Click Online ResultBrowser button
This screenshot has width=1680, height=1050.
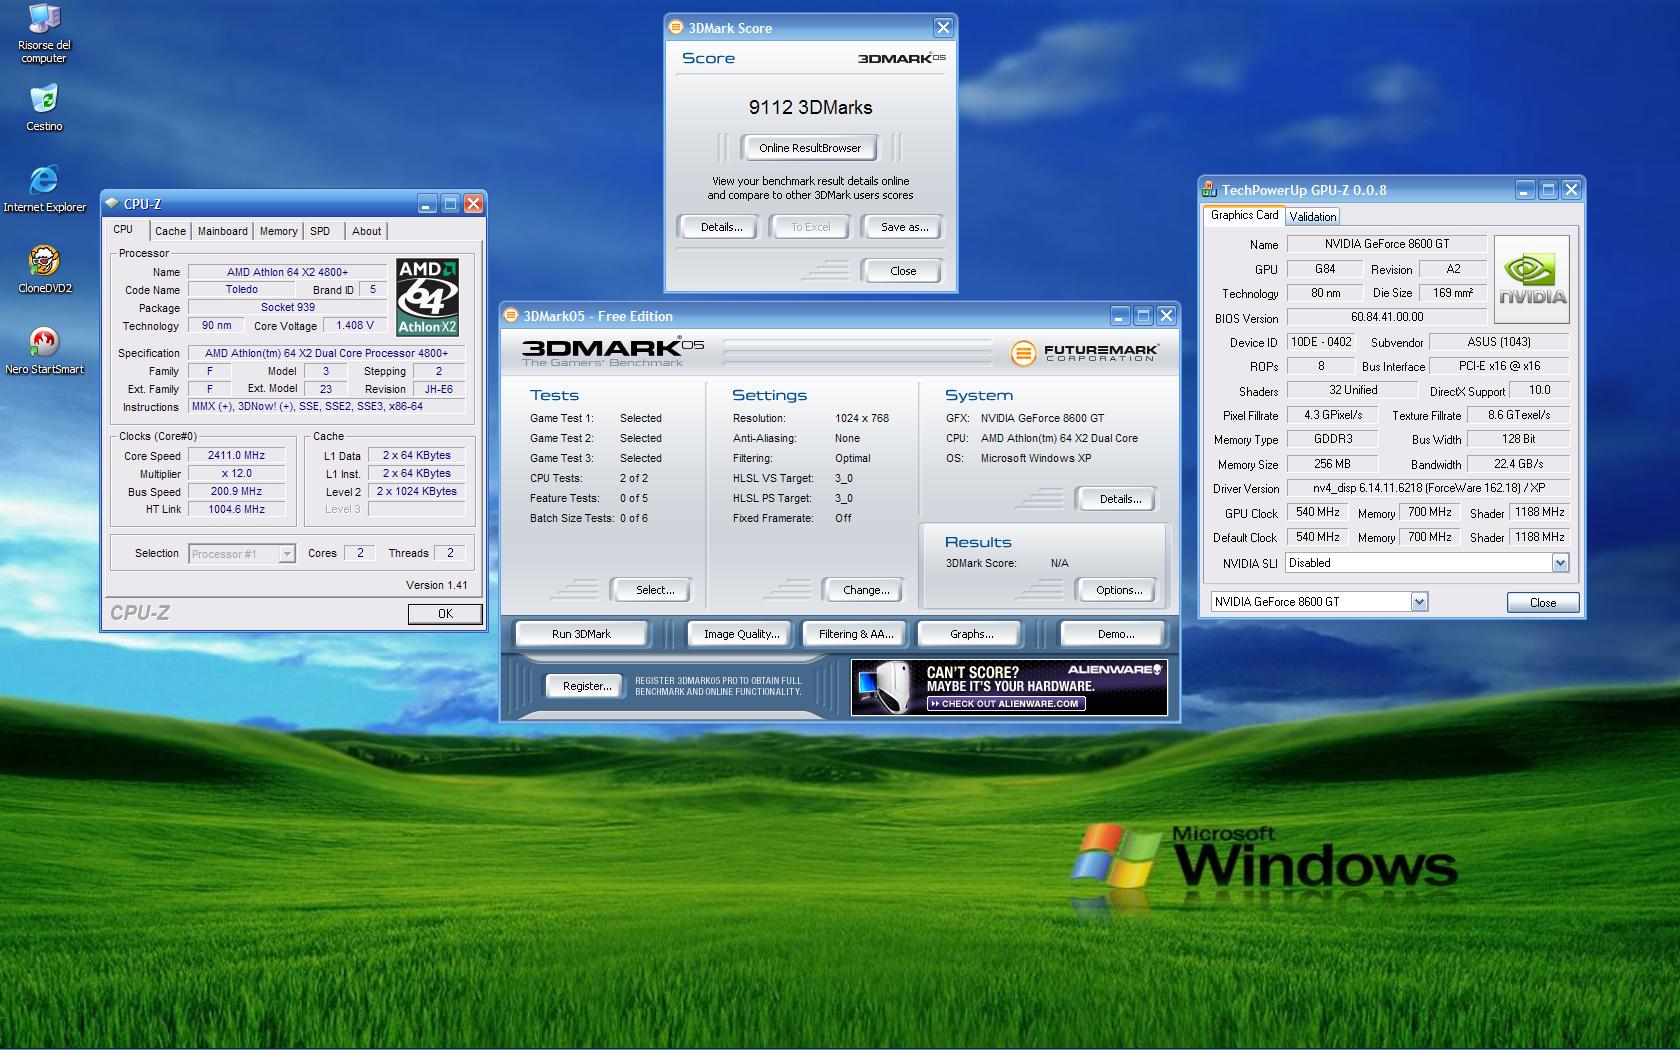[809, 148]
